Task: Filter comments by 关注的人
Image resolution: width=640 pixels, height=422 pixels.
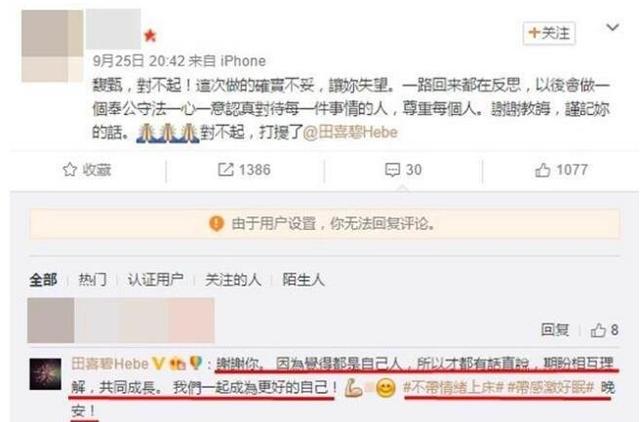Action: tap(233, 280)
